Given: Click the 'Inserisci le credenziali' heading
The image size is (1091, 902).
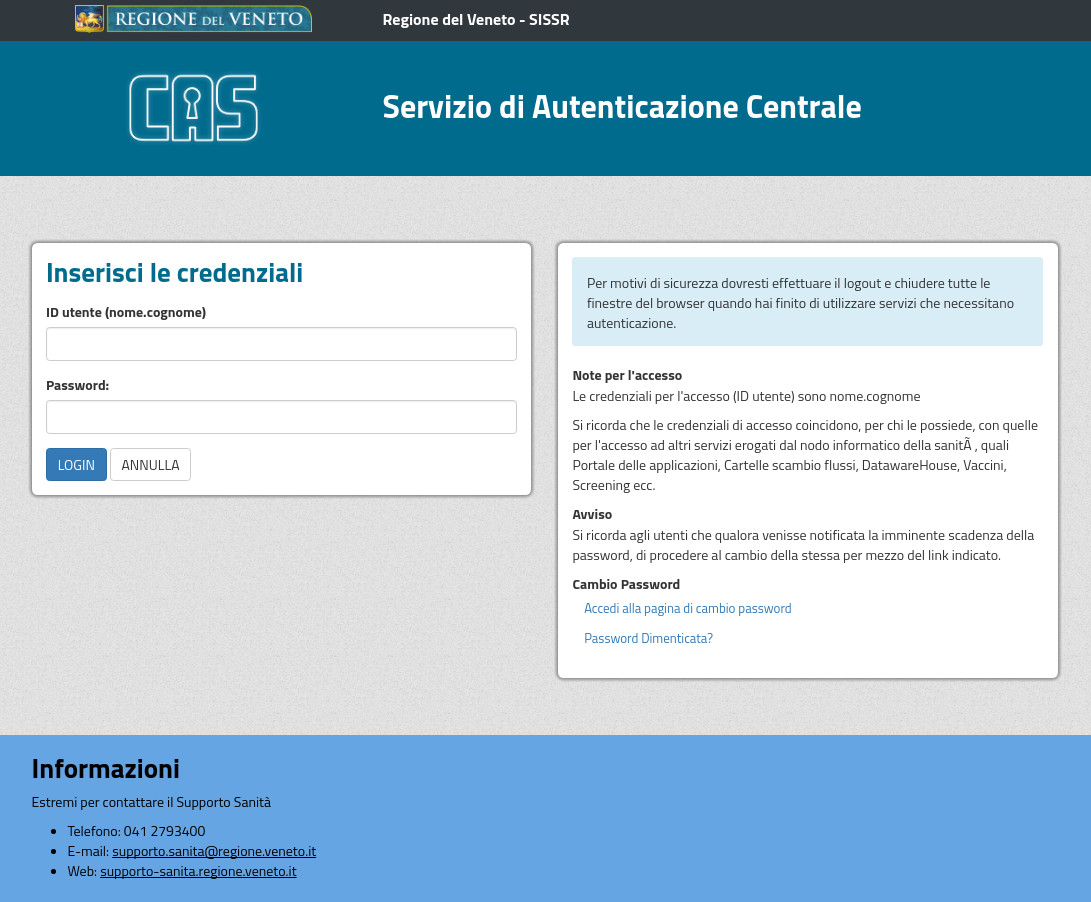Looking at the screenshot, I should click(174, 273).
